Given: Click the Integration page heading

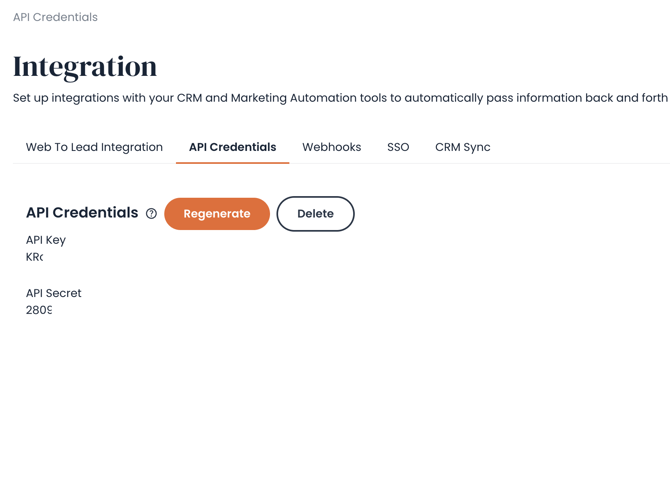Looking at the screenshot, I should coord(85,67).
